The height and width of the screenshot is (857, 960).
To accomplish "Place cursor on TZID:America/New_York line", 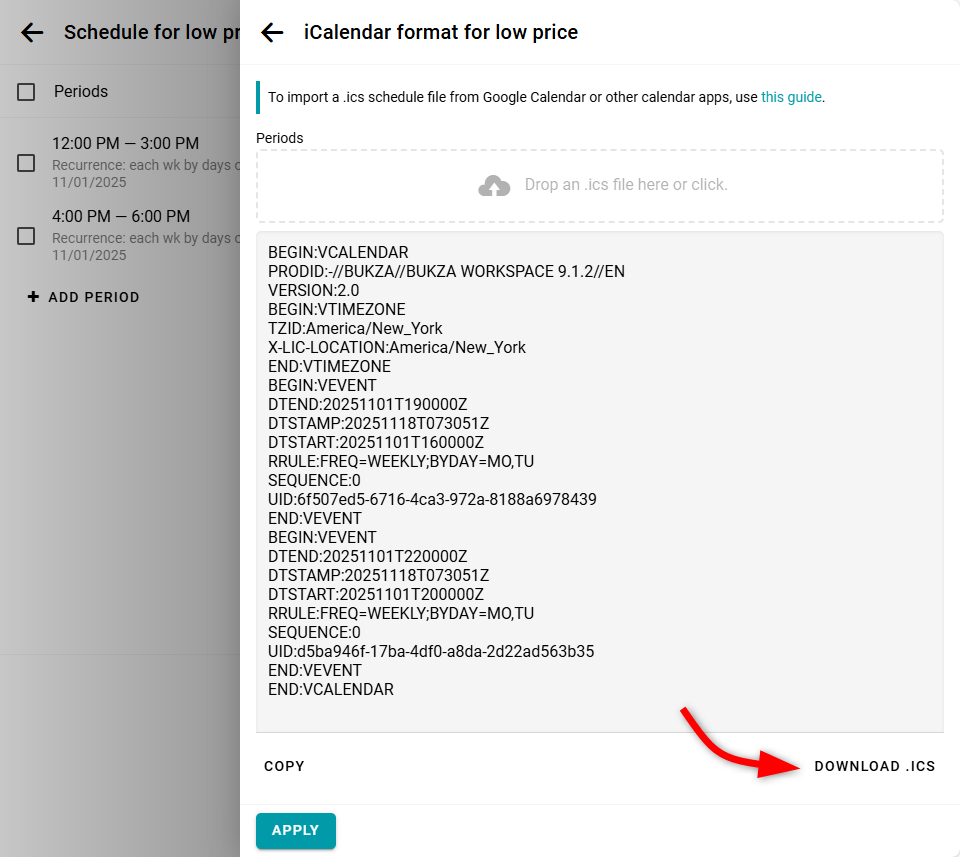I will coord(355,328).
